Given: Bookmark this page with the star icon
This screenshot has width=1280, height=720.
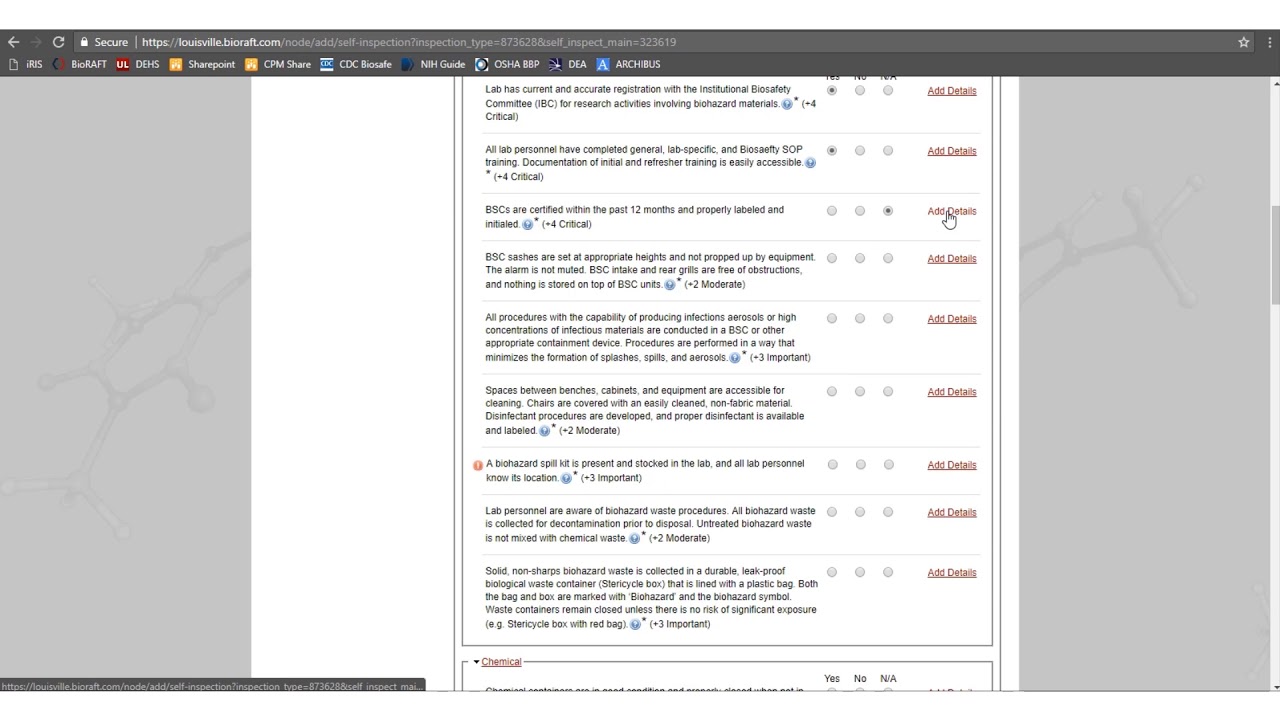Looking at the screenshot, I should (x=1244, y=42).
